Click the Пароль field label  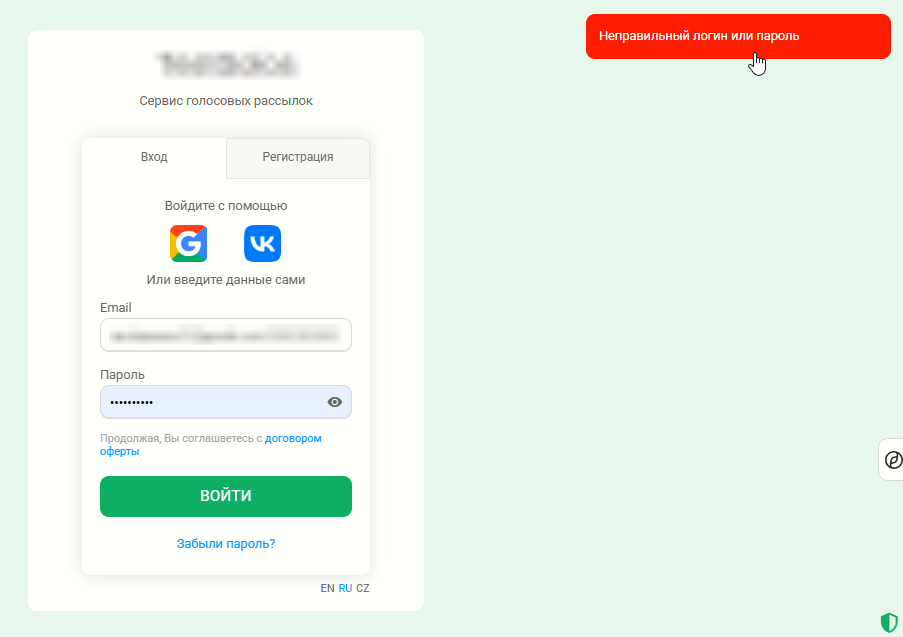click(x=122, y=375)
